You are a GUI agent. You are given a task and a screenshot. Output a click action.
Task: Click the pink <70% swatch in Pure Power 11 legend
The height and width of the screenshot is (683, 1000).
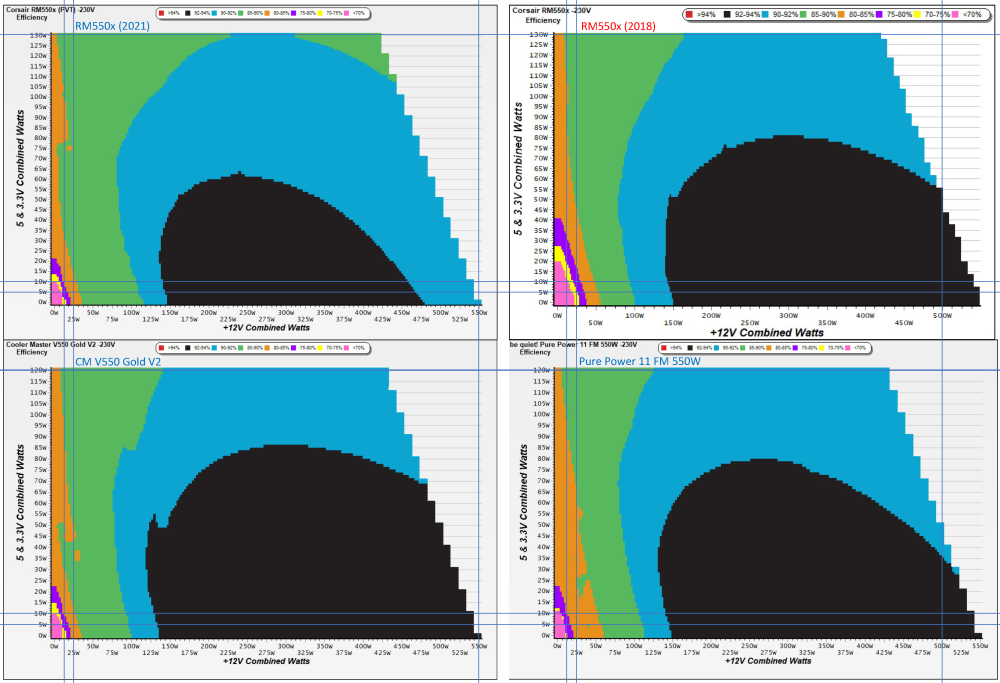(848, 348)
